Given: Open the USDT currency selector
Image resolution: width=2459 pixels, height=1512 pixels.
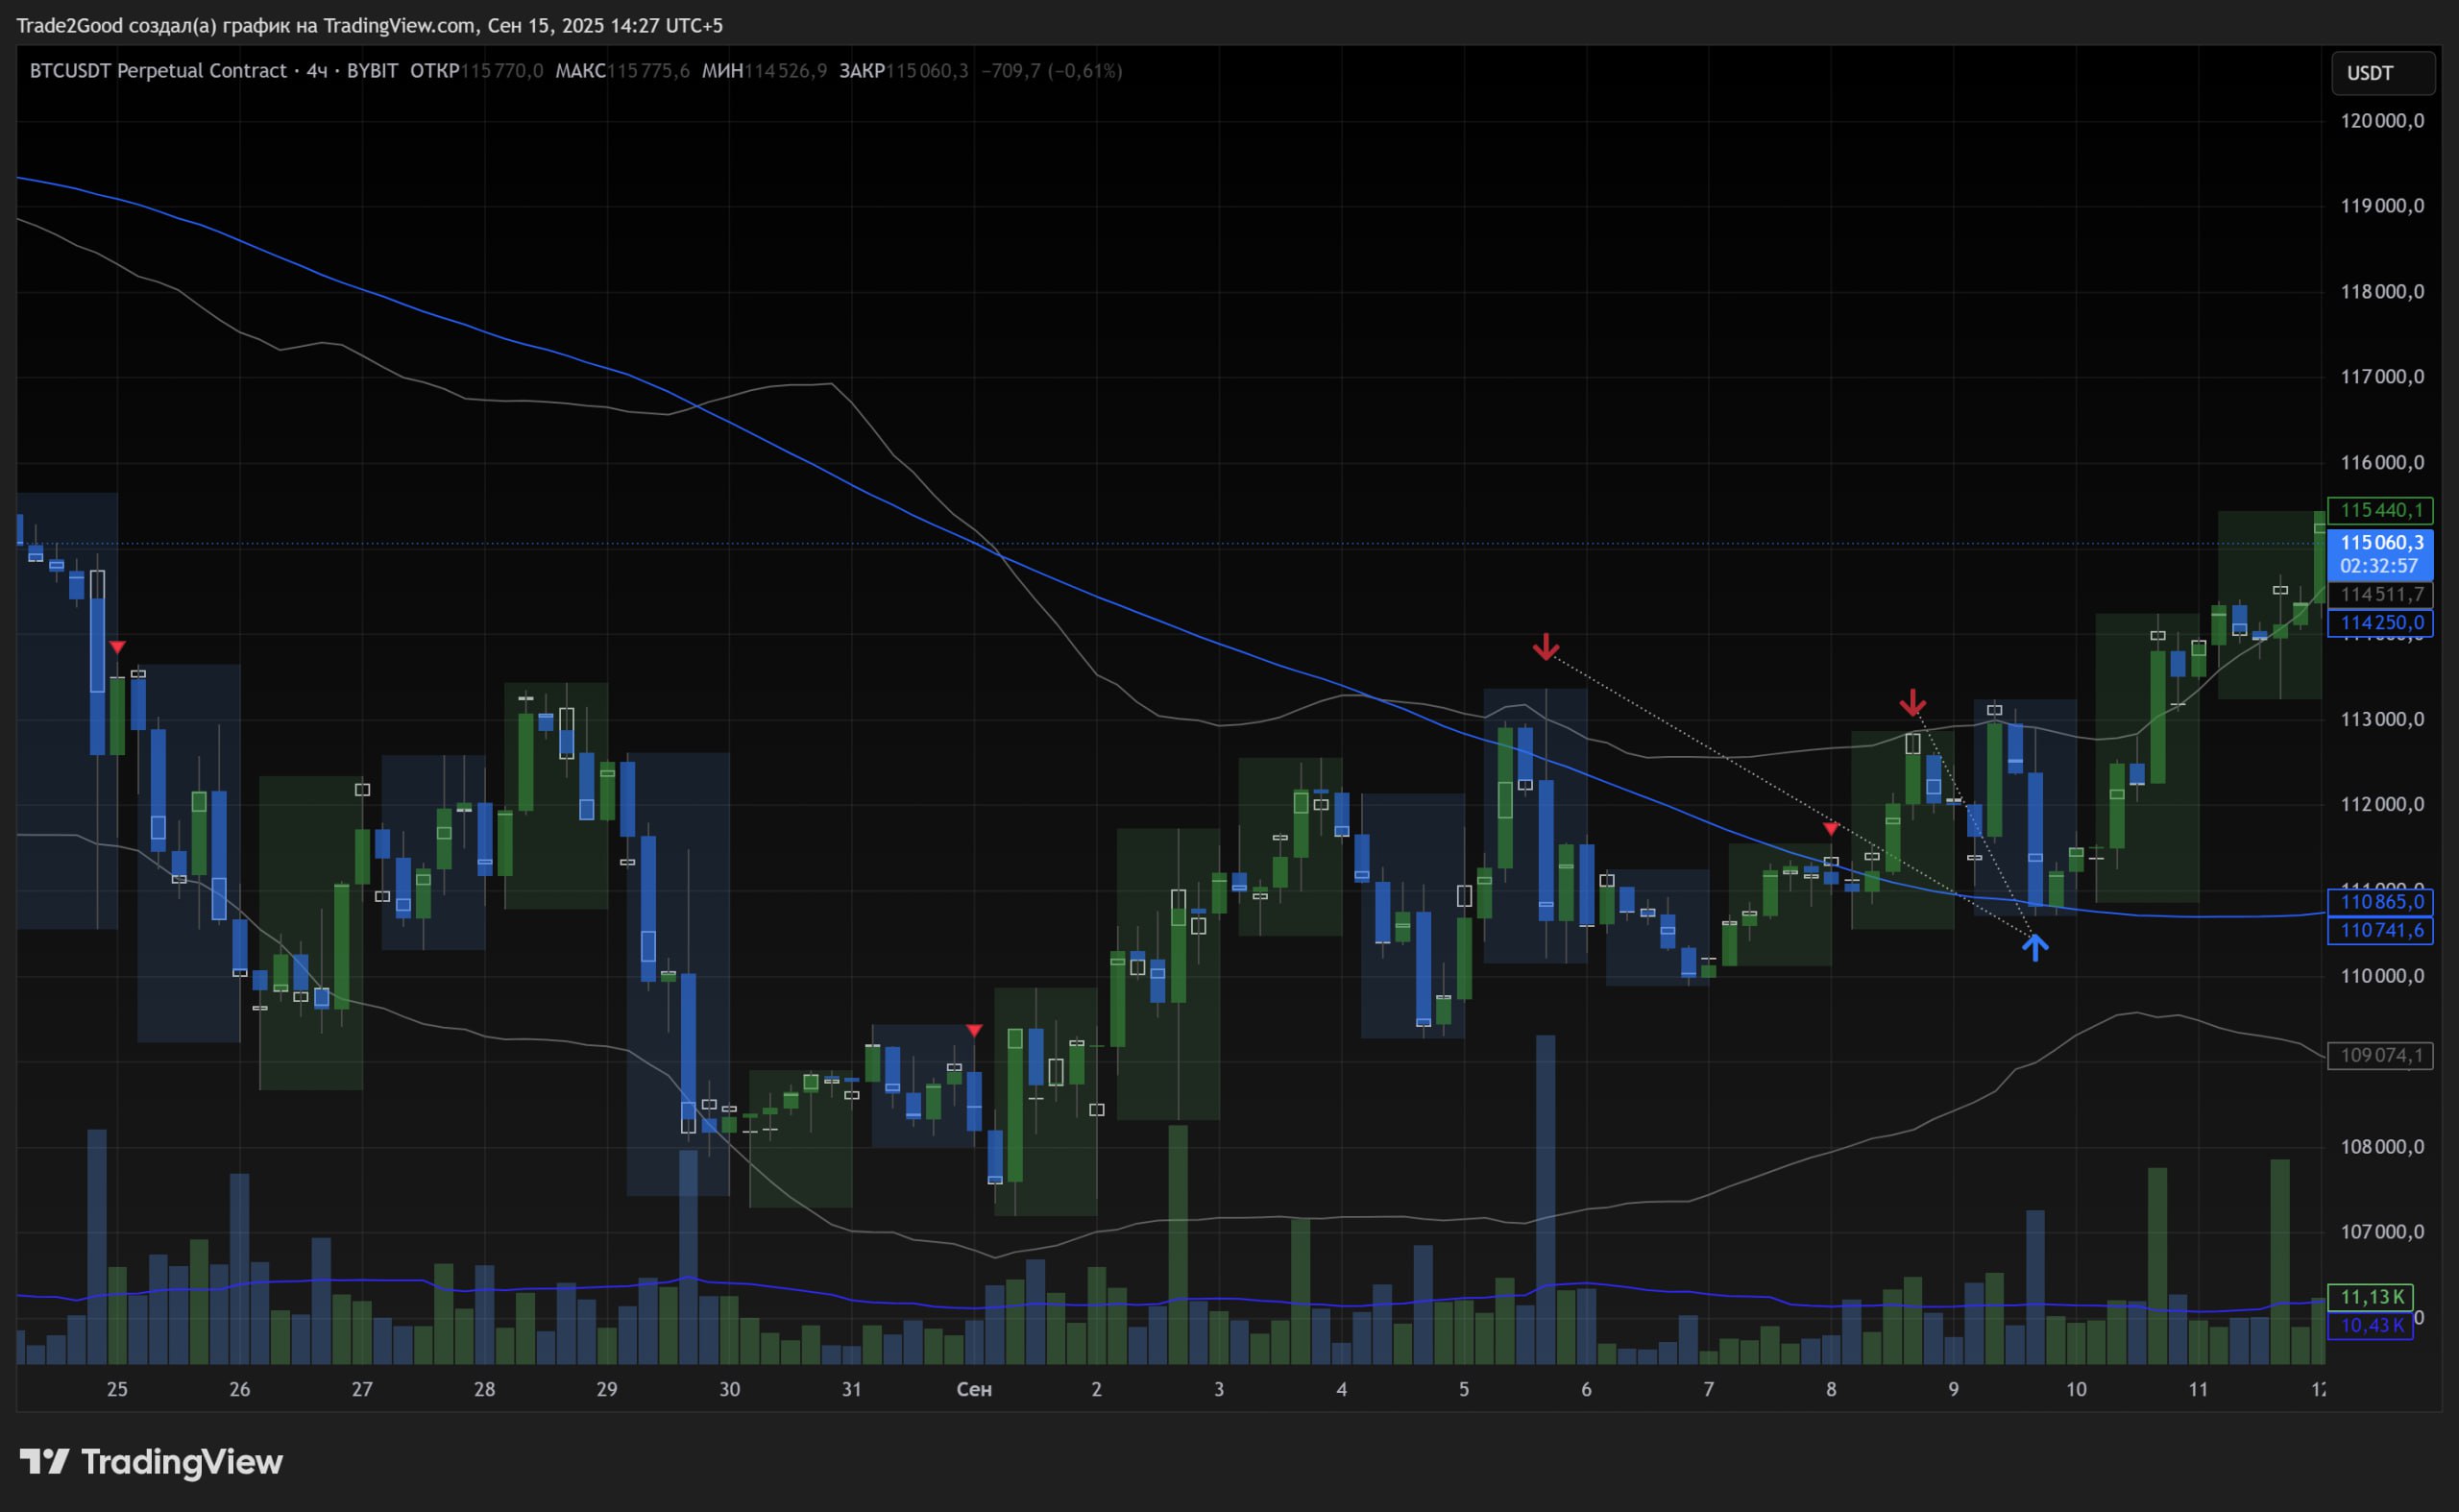Looking at the screenshot, I should point(2382,73).
